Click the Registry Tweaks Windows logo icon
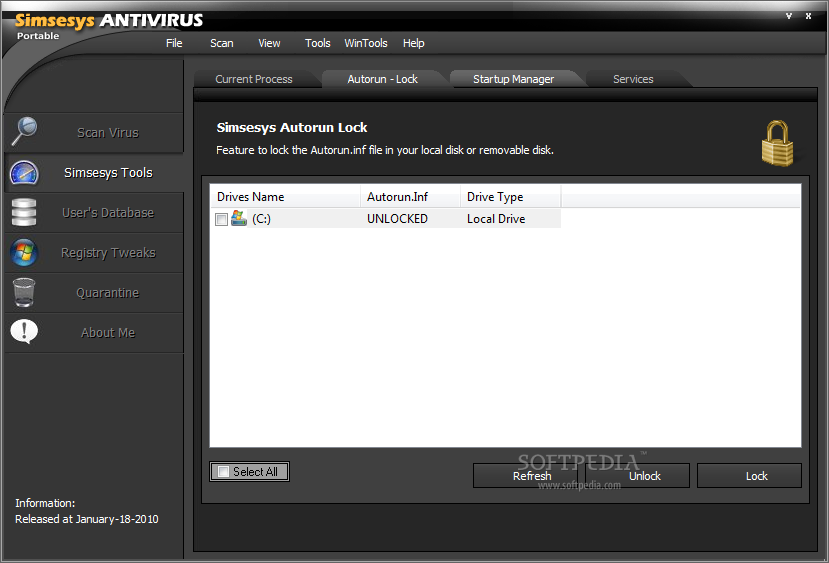The width and height of the screenshot is (829, 563). pyautogui.click(x=24, y=253)
